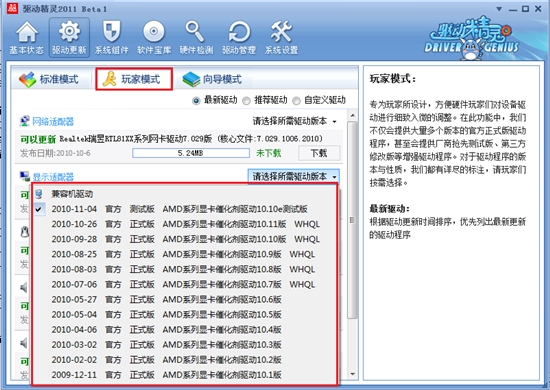Open the 显示适配器 link

pos(53,177)
